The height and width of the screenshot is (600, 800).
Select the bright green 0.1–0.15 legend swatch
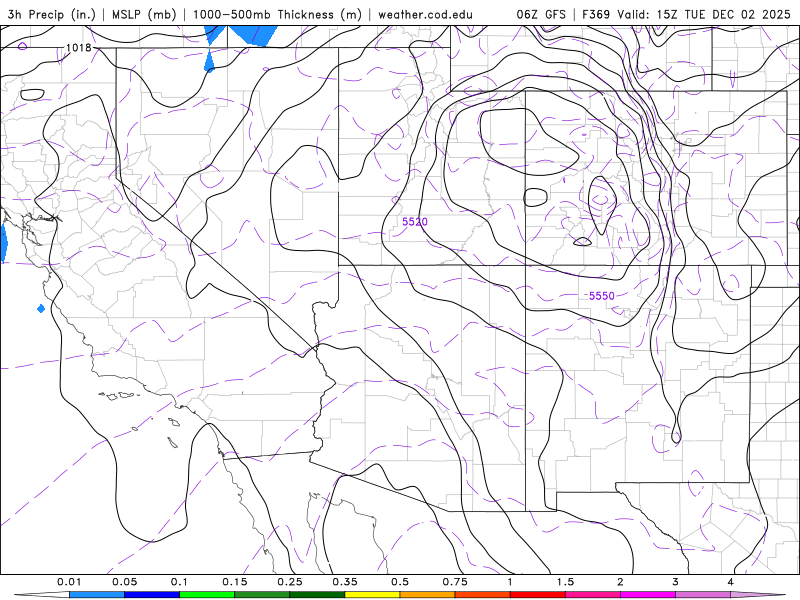tap(207, 595)
